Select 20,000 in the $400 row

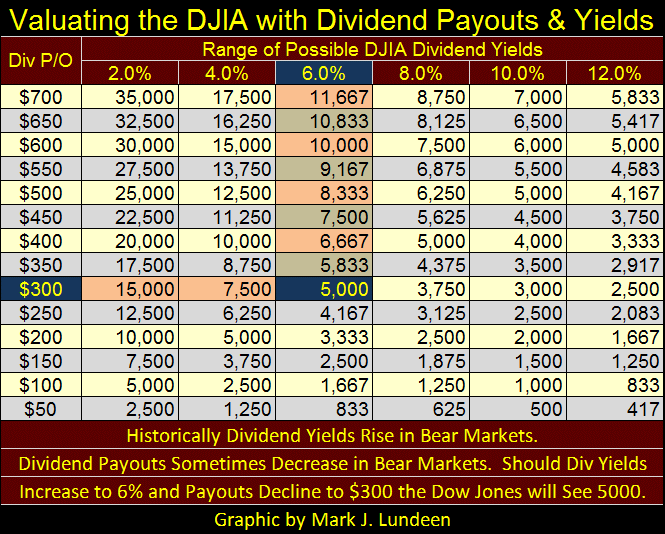click(x=130, y=240)
